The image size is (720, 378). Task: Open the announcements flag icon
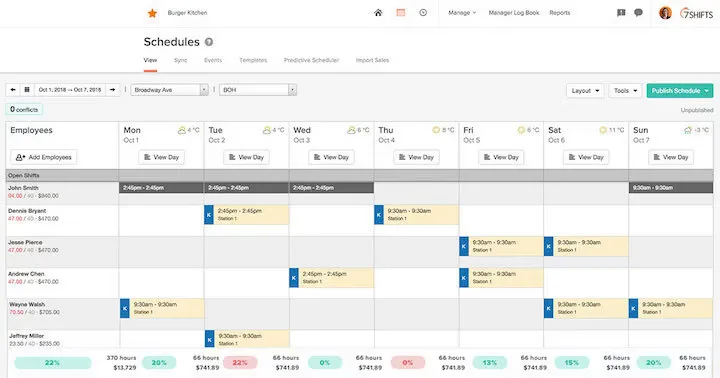point(621,13)
